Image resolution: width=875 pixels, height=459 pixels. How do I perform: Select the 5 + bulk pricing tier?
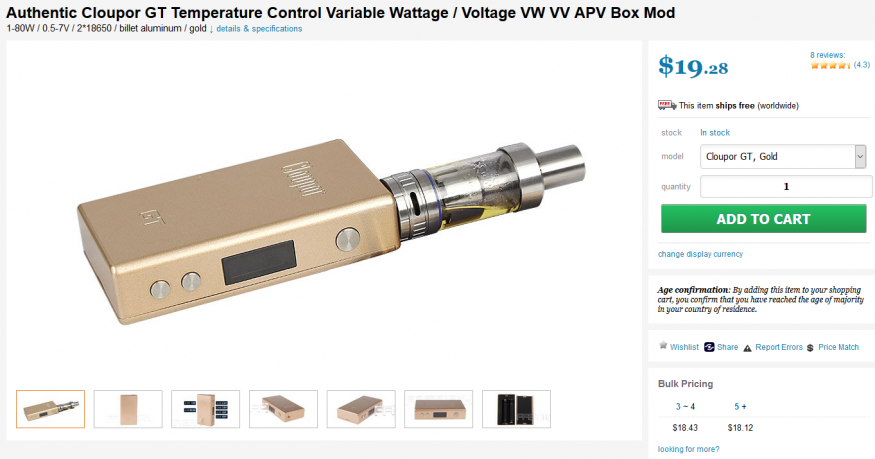coord(740,407)
